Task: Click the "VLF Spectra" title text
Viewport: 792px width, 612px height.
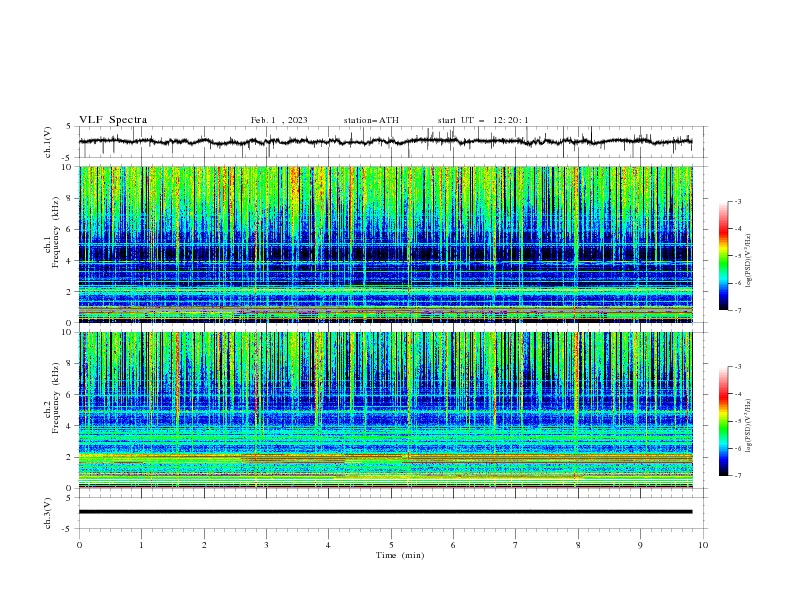Action: pyautogui.click(x=113, y=120)
